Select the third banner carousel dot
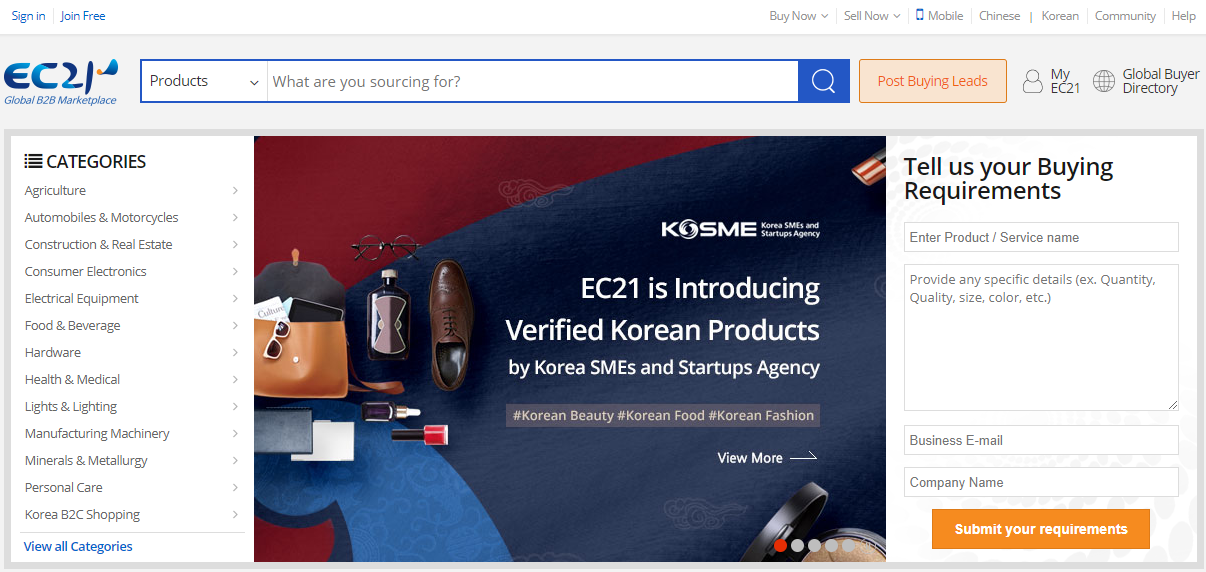The height and width of the screenshot is (572, 1206). [x=814, y=545]
